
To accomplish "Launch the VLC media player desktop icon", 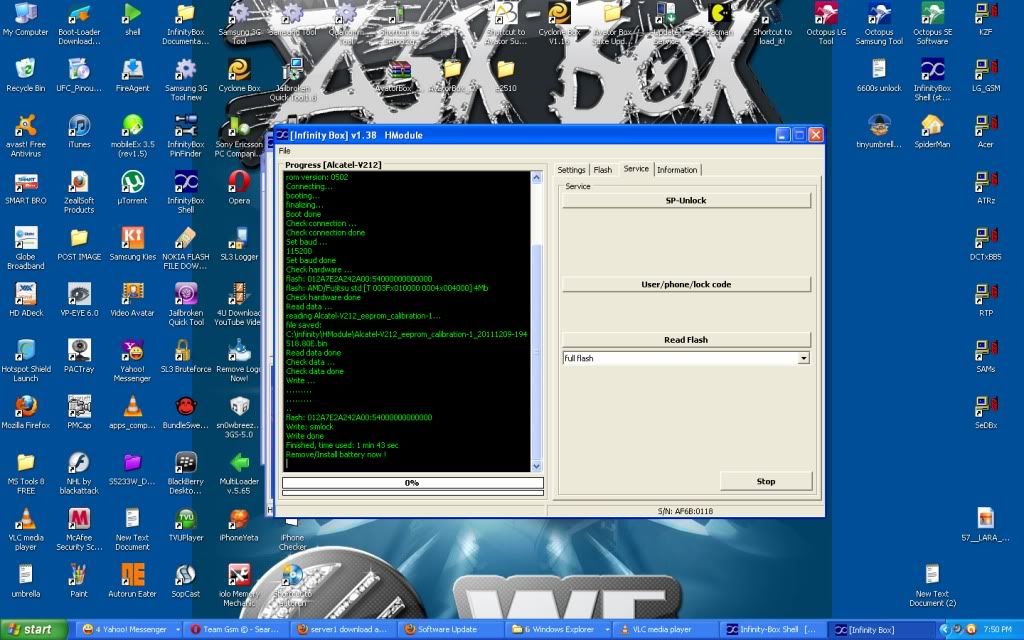I will [x=26, y=519].
